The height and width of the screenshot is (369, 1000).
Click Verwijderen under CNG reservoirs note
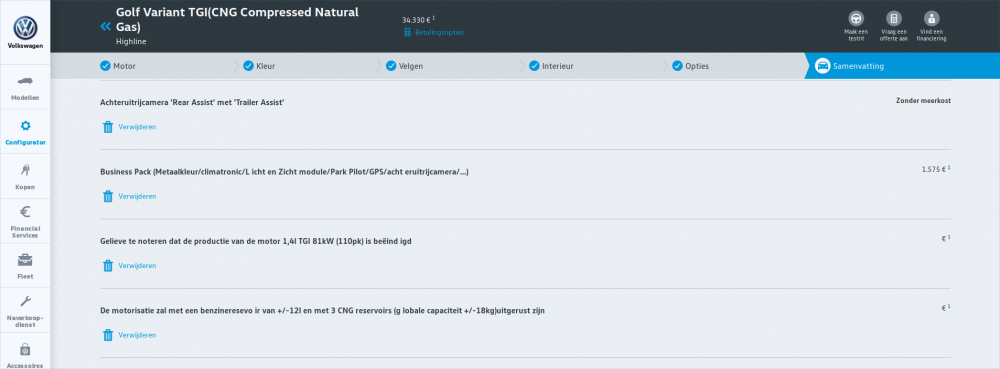click(137, 335)
